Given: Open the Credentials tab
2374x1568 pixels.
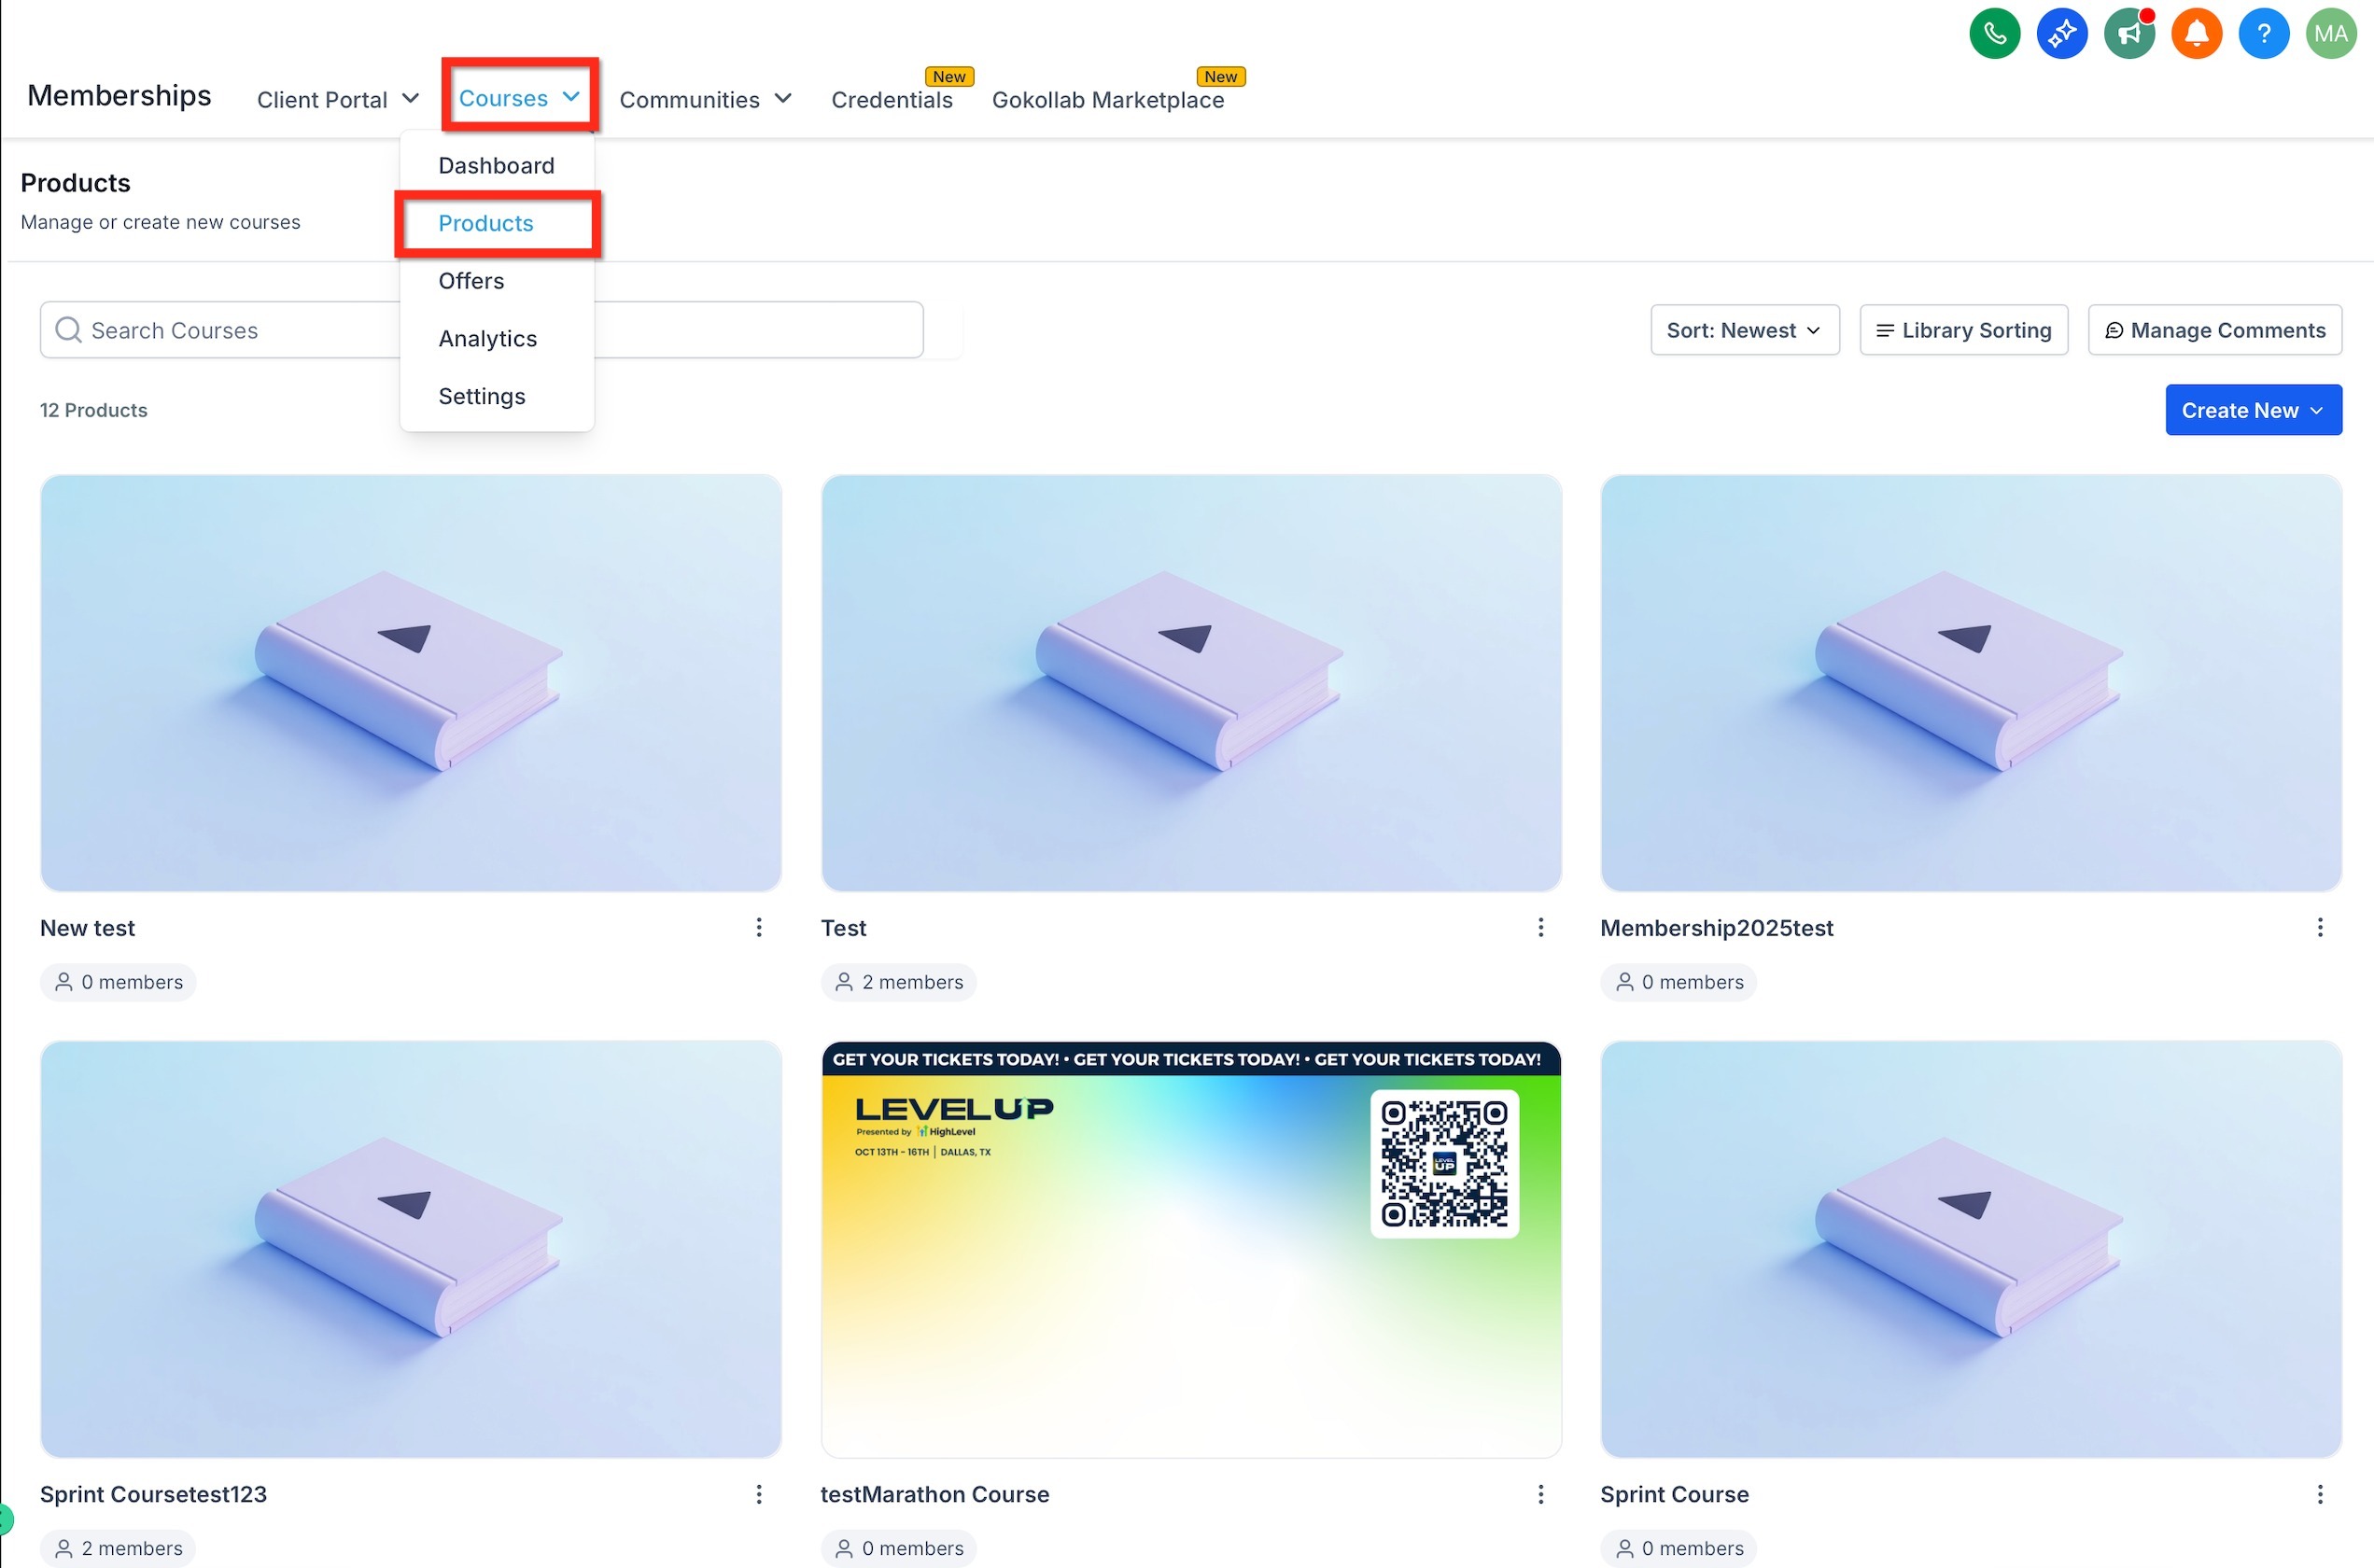Looking at the screenshot, I should (x=892, y=99).
